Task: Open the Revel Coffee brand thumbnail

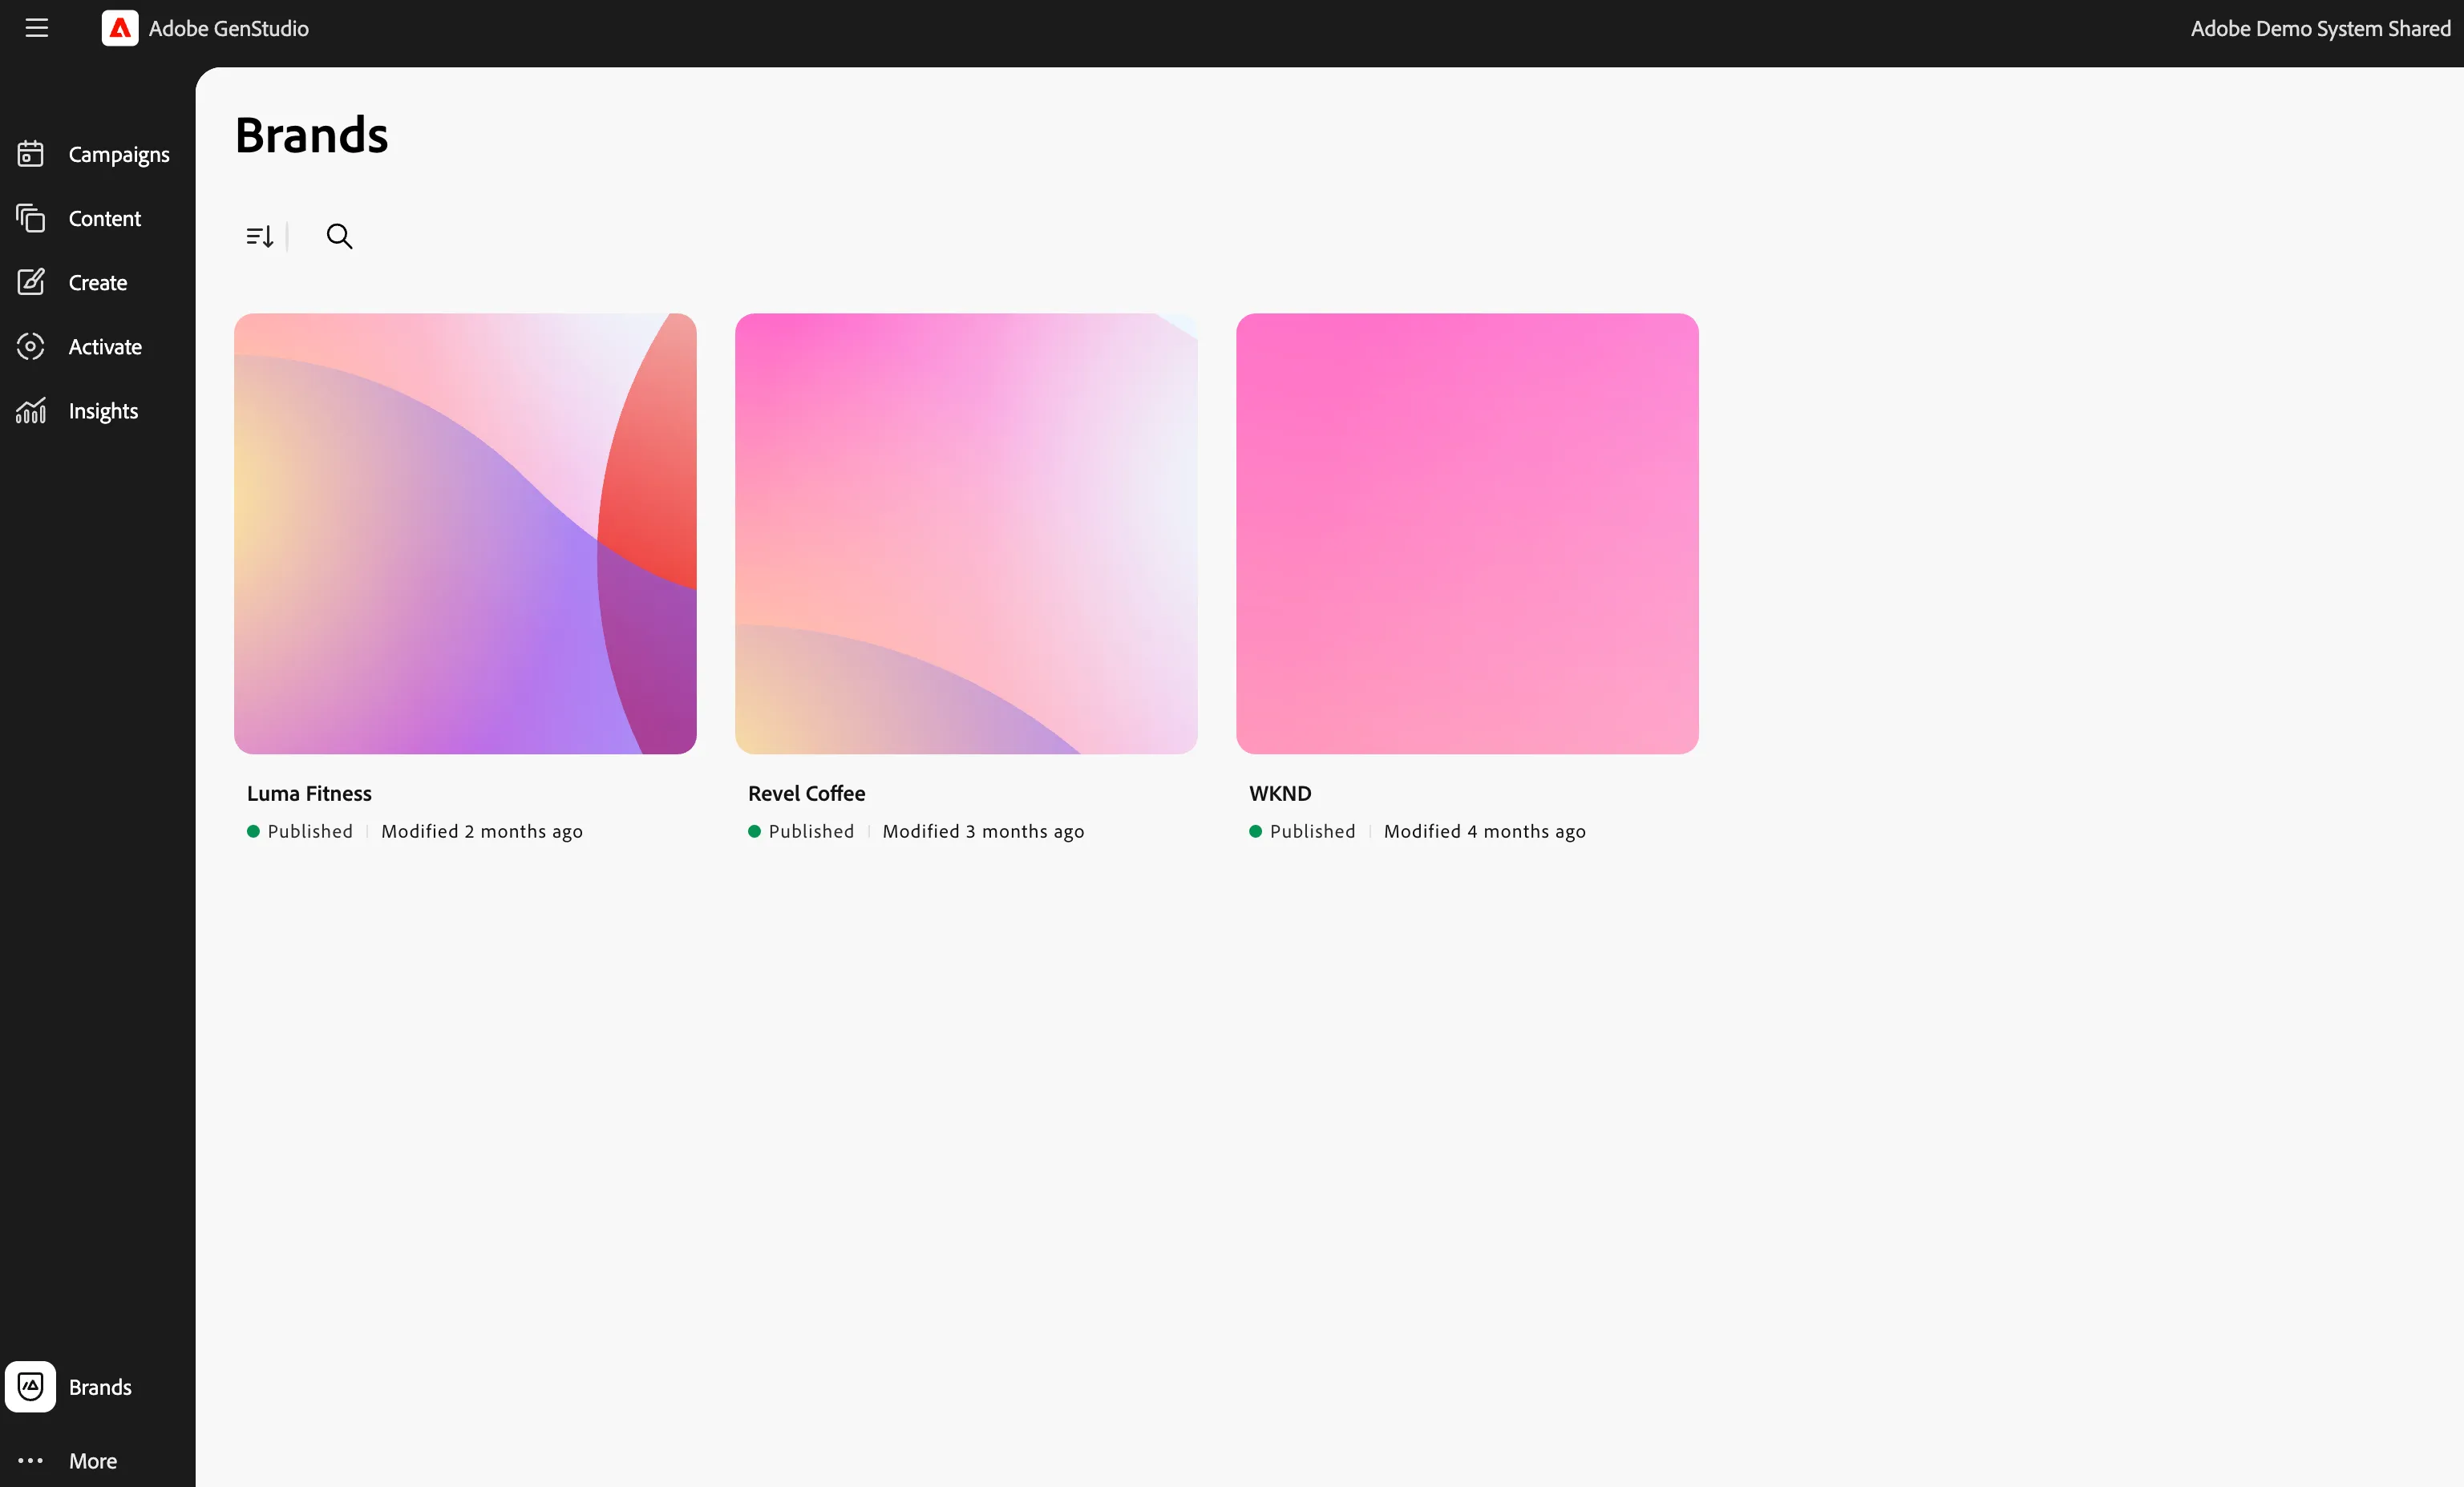Action: [x=966, y=533]
